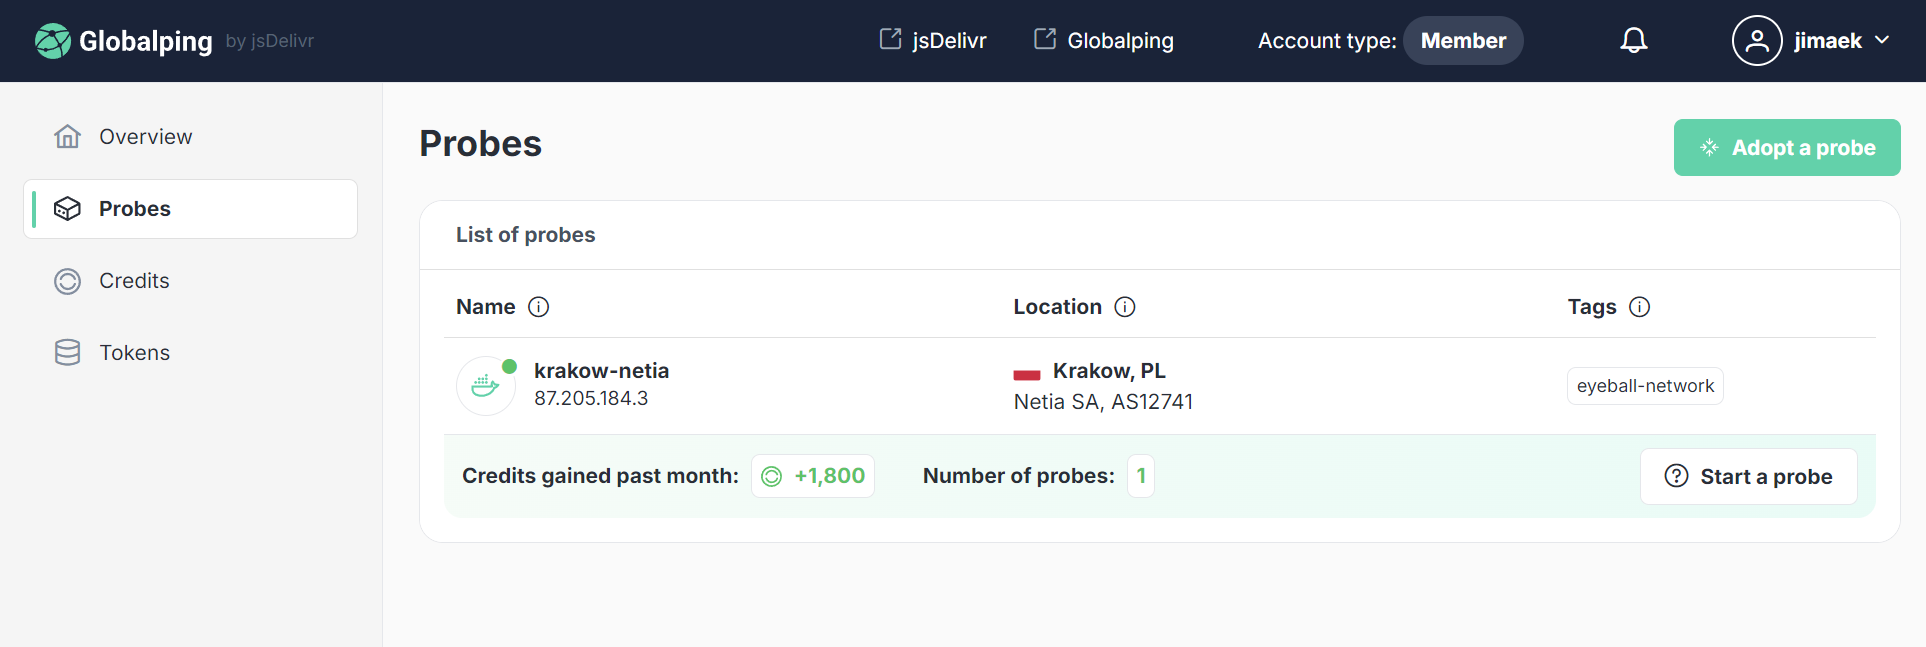This screenshot has height=647, width=1926.
Task: Click the sparkle icon in Adopt a probe
Action: pos(1709,148)
